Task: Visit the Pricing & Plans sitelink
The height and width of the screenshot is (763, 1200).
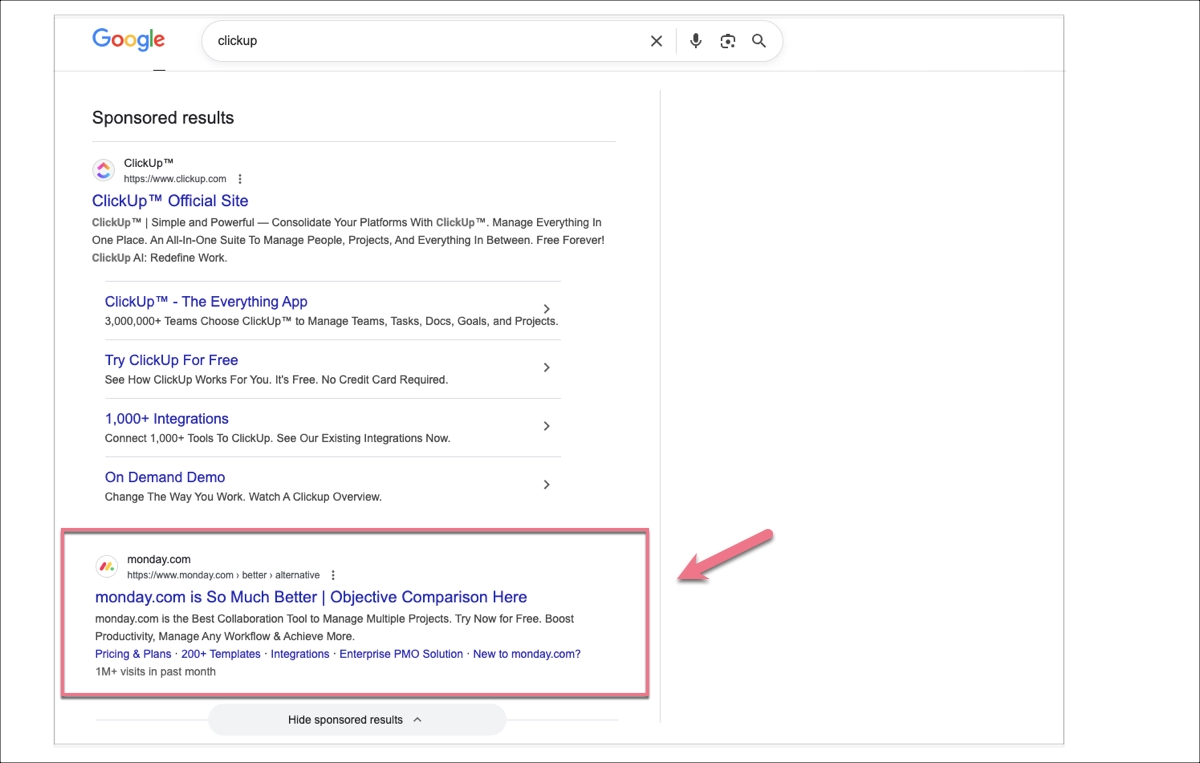Action: pos(133,654)
